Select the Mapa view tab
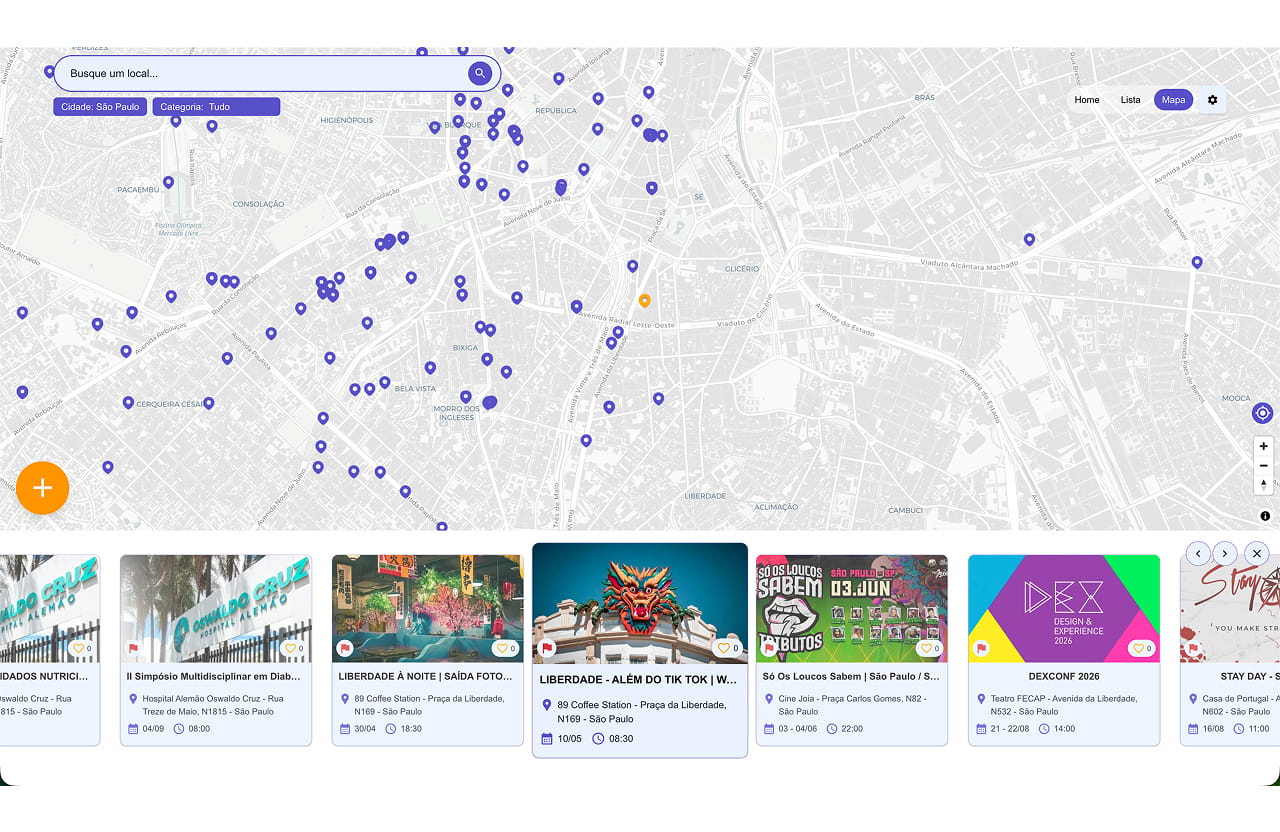Image resolution: width=1280 pixels, height=832 pixels. (x=1173, y=100)
